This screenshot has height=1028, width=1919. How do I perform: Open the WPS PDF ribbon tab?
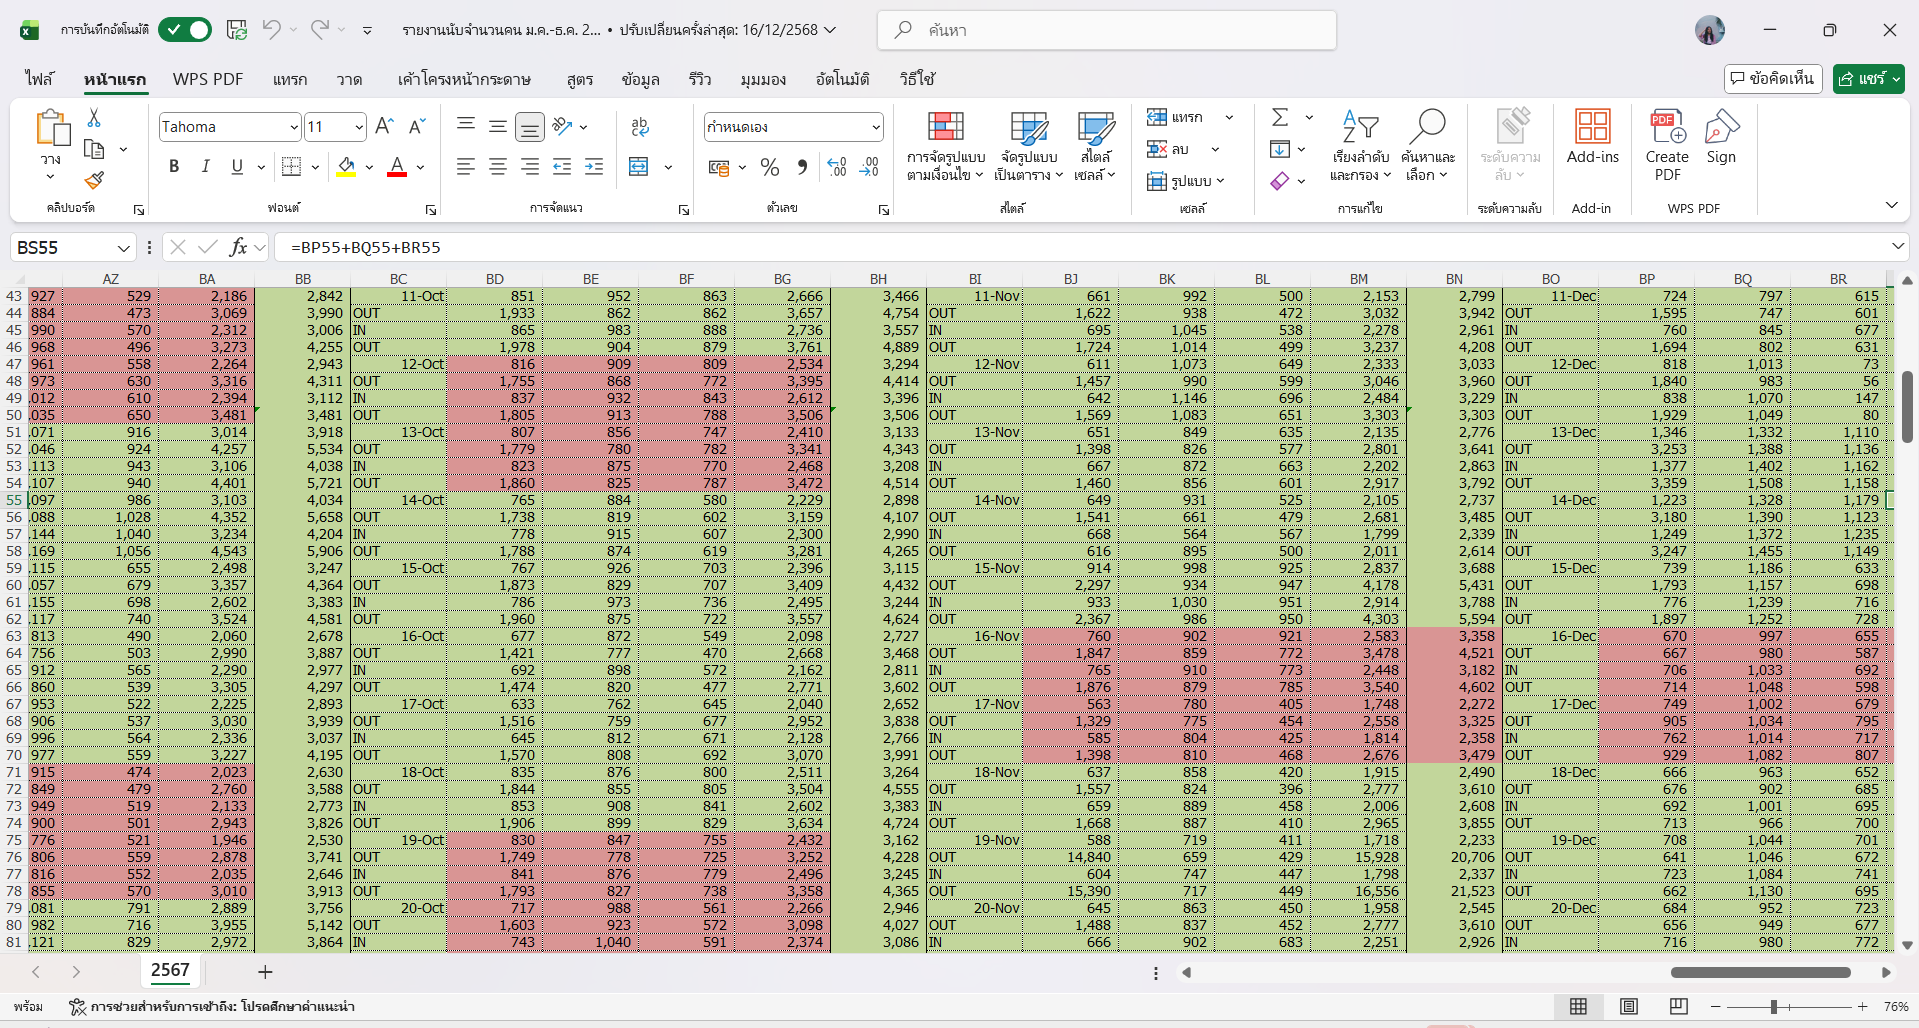pos(208,79)
